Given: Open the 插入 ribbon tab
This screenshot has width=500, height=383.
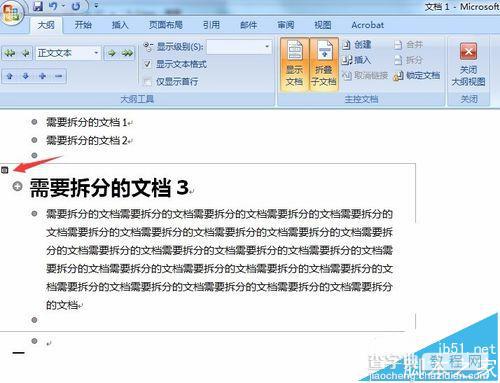Looking at the screenshot, I should tap(120, 25).
